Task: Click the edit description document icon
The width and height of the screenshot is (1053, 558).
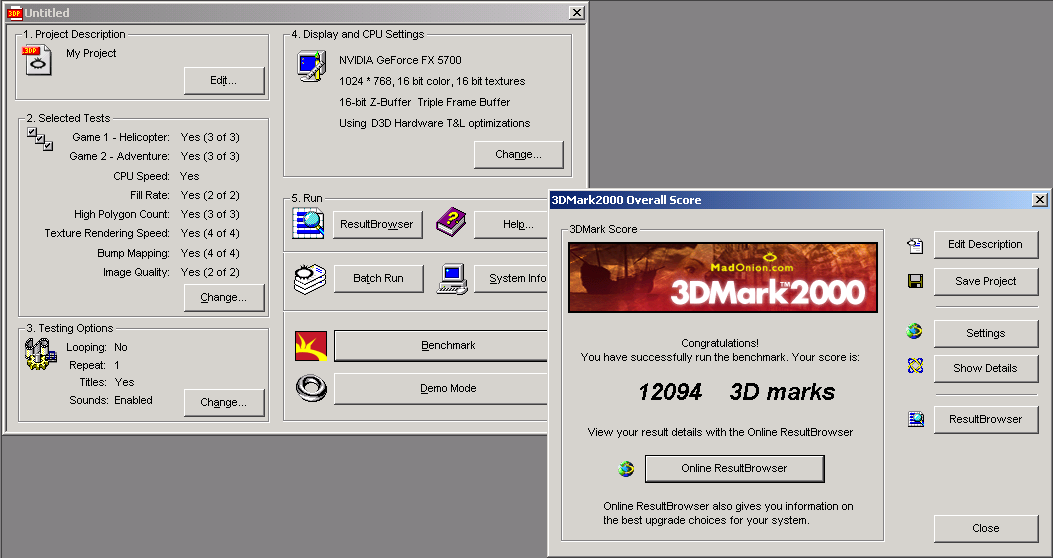Action: tap(915, 245)
